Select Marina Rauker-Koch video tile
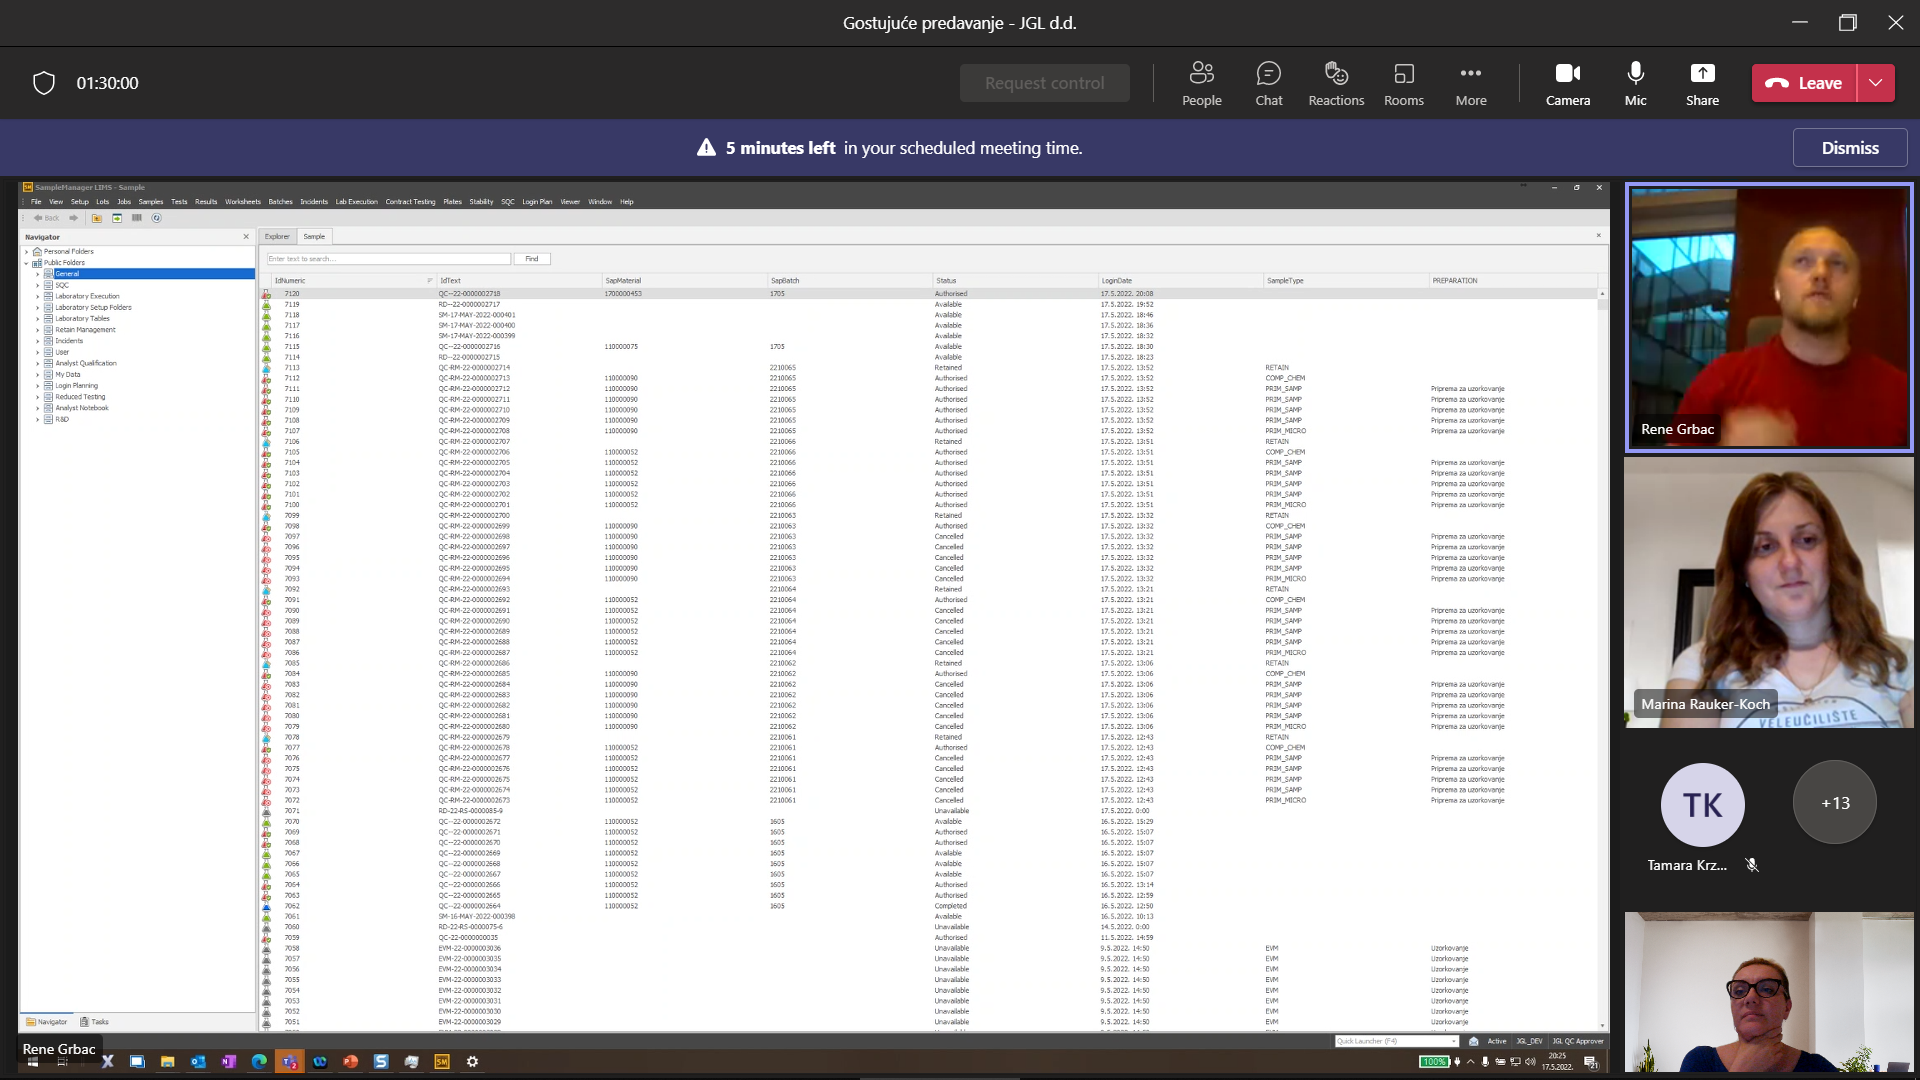Viewport: 1920px width, 1080px height. tap(1768, 592)
